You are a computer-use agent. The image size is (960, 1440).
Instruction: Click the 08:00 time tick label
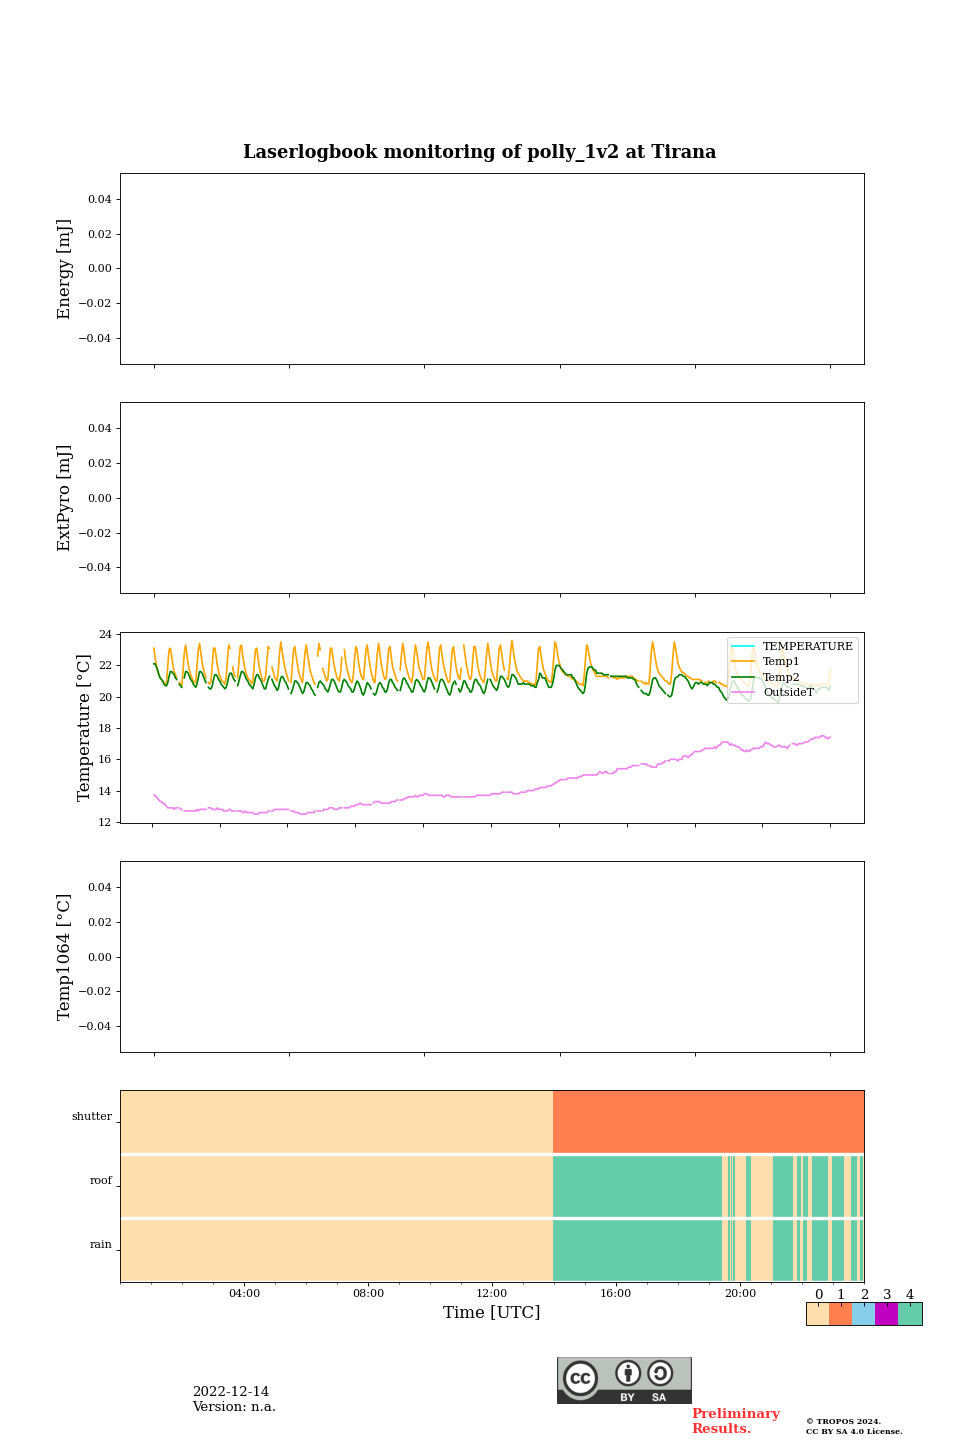click(x=368, y=1293)
